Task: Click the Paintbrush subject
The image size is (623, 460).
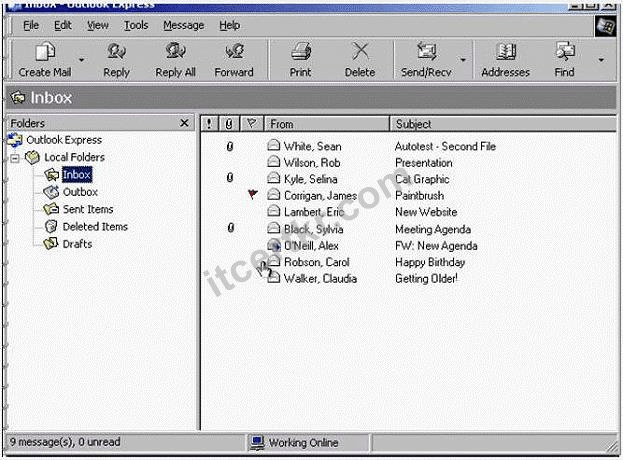Action: [x=420, y=196]
